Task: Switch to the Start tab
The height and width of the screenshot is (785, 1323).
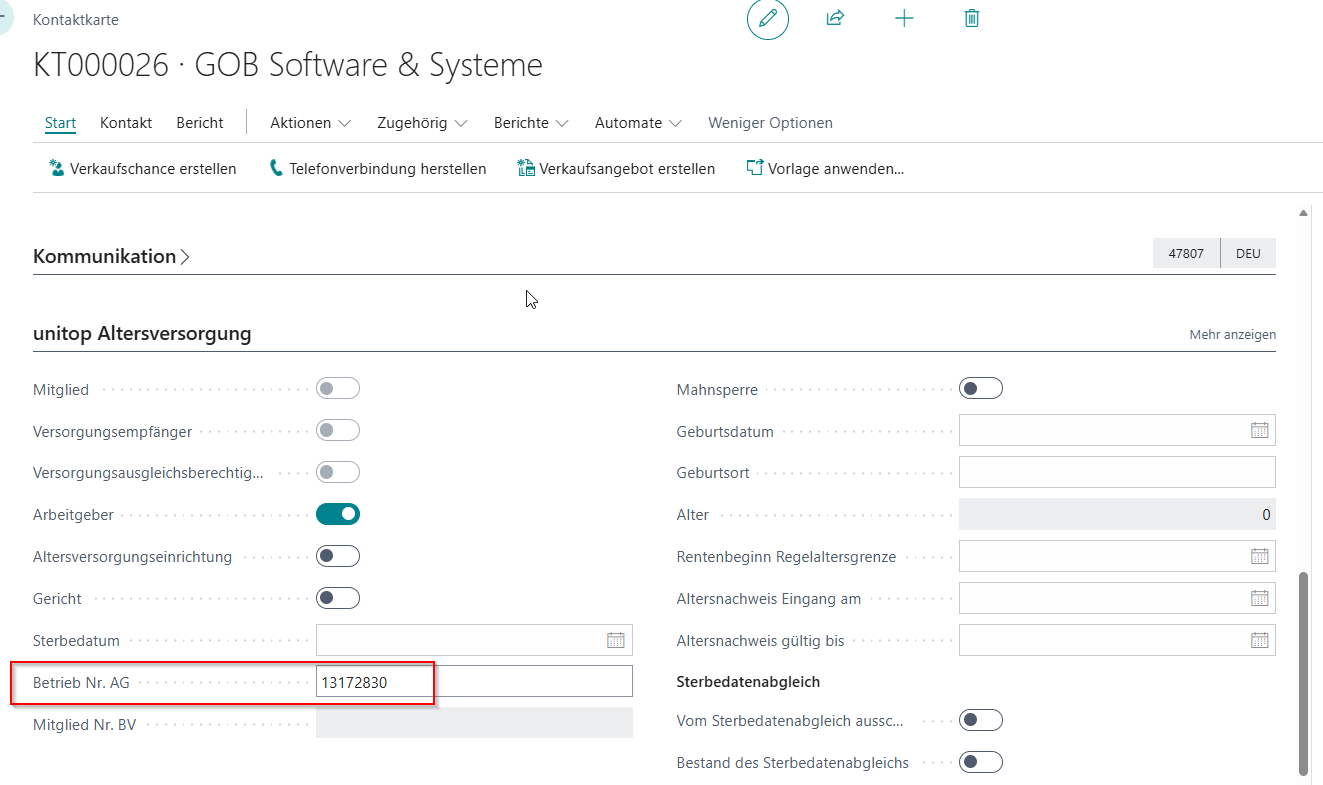Action: click(60, 123)
